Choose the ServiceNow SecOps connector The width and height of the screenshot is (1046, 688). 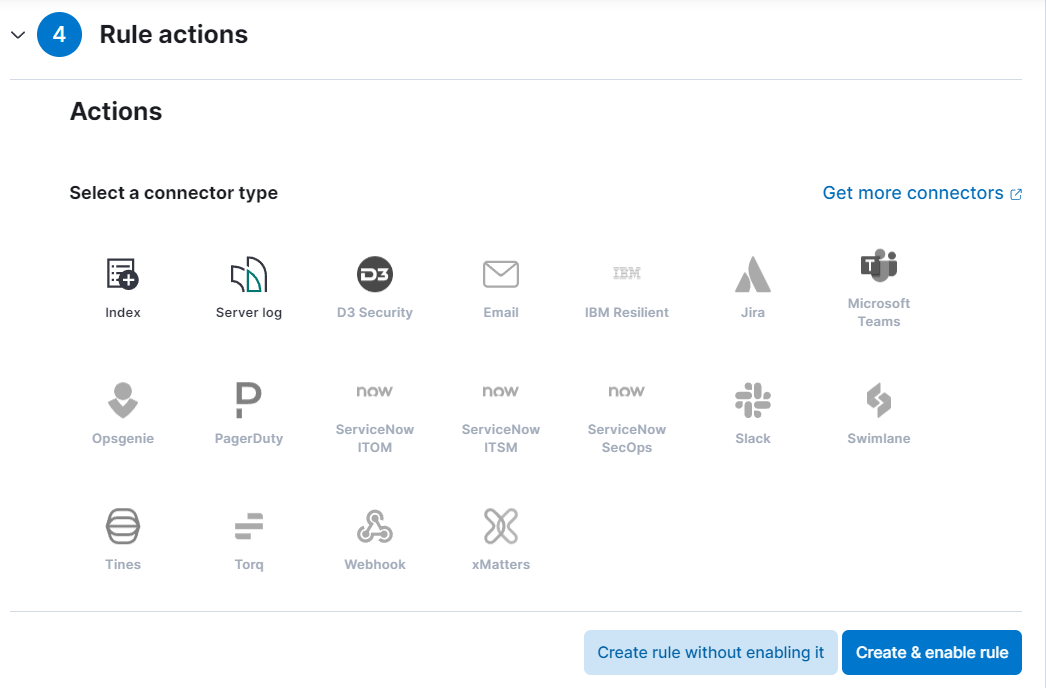click(627, 418)
